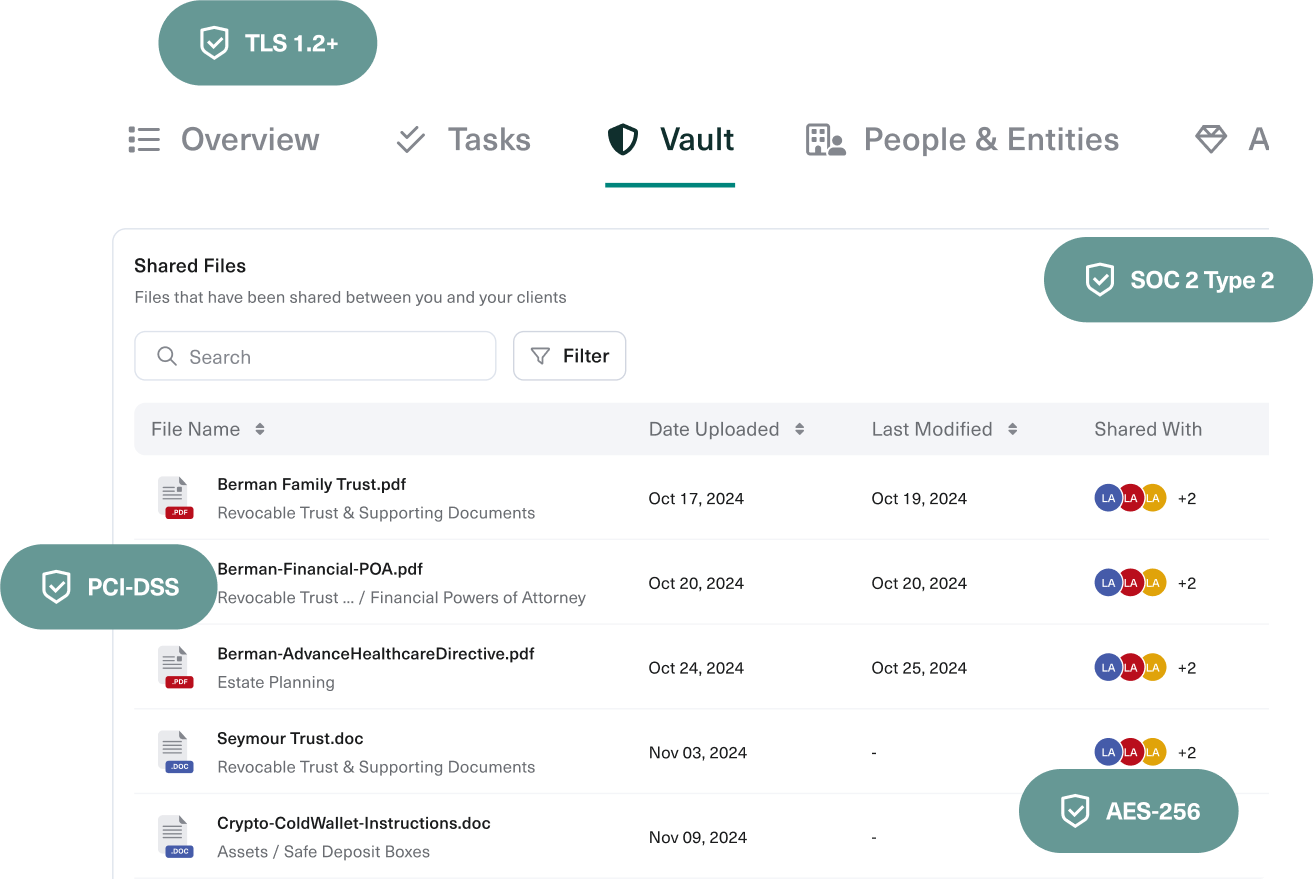
Task: Click red LA avatar in Berman Family Trust row
Action: pyautogui.click(x=1131, y=498)
